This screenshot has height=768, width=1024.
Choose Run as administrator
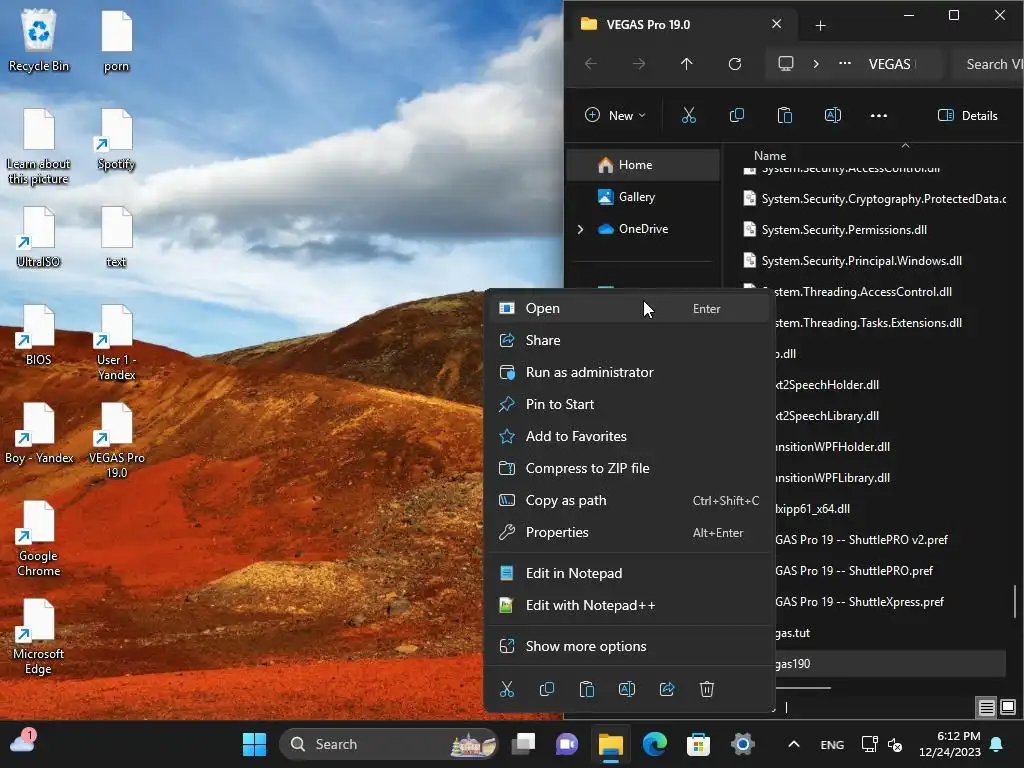pyautogui.click(x=630, y=372)
